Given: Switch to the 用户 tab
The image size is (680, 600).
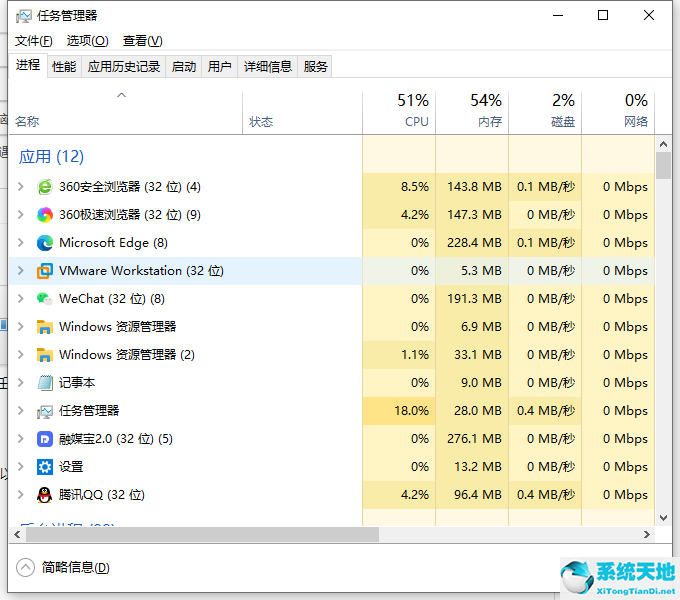Looking at the screenshot, I should (219, 66).
